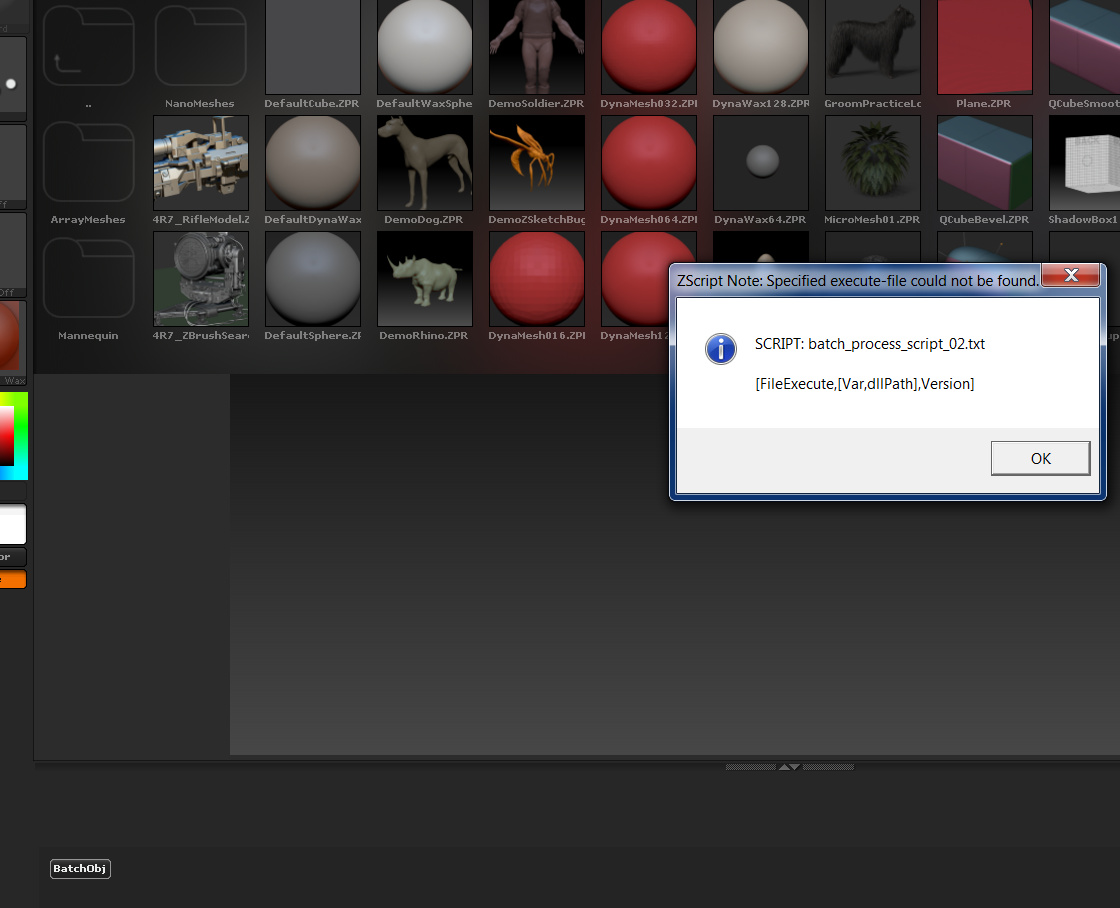
Task: Select the DemoRhino.ZPR project
Action: (425, 279)
